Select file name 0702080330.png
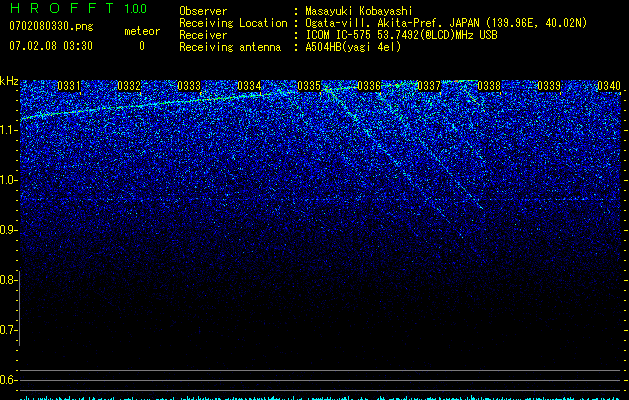 tap(51, 26)
